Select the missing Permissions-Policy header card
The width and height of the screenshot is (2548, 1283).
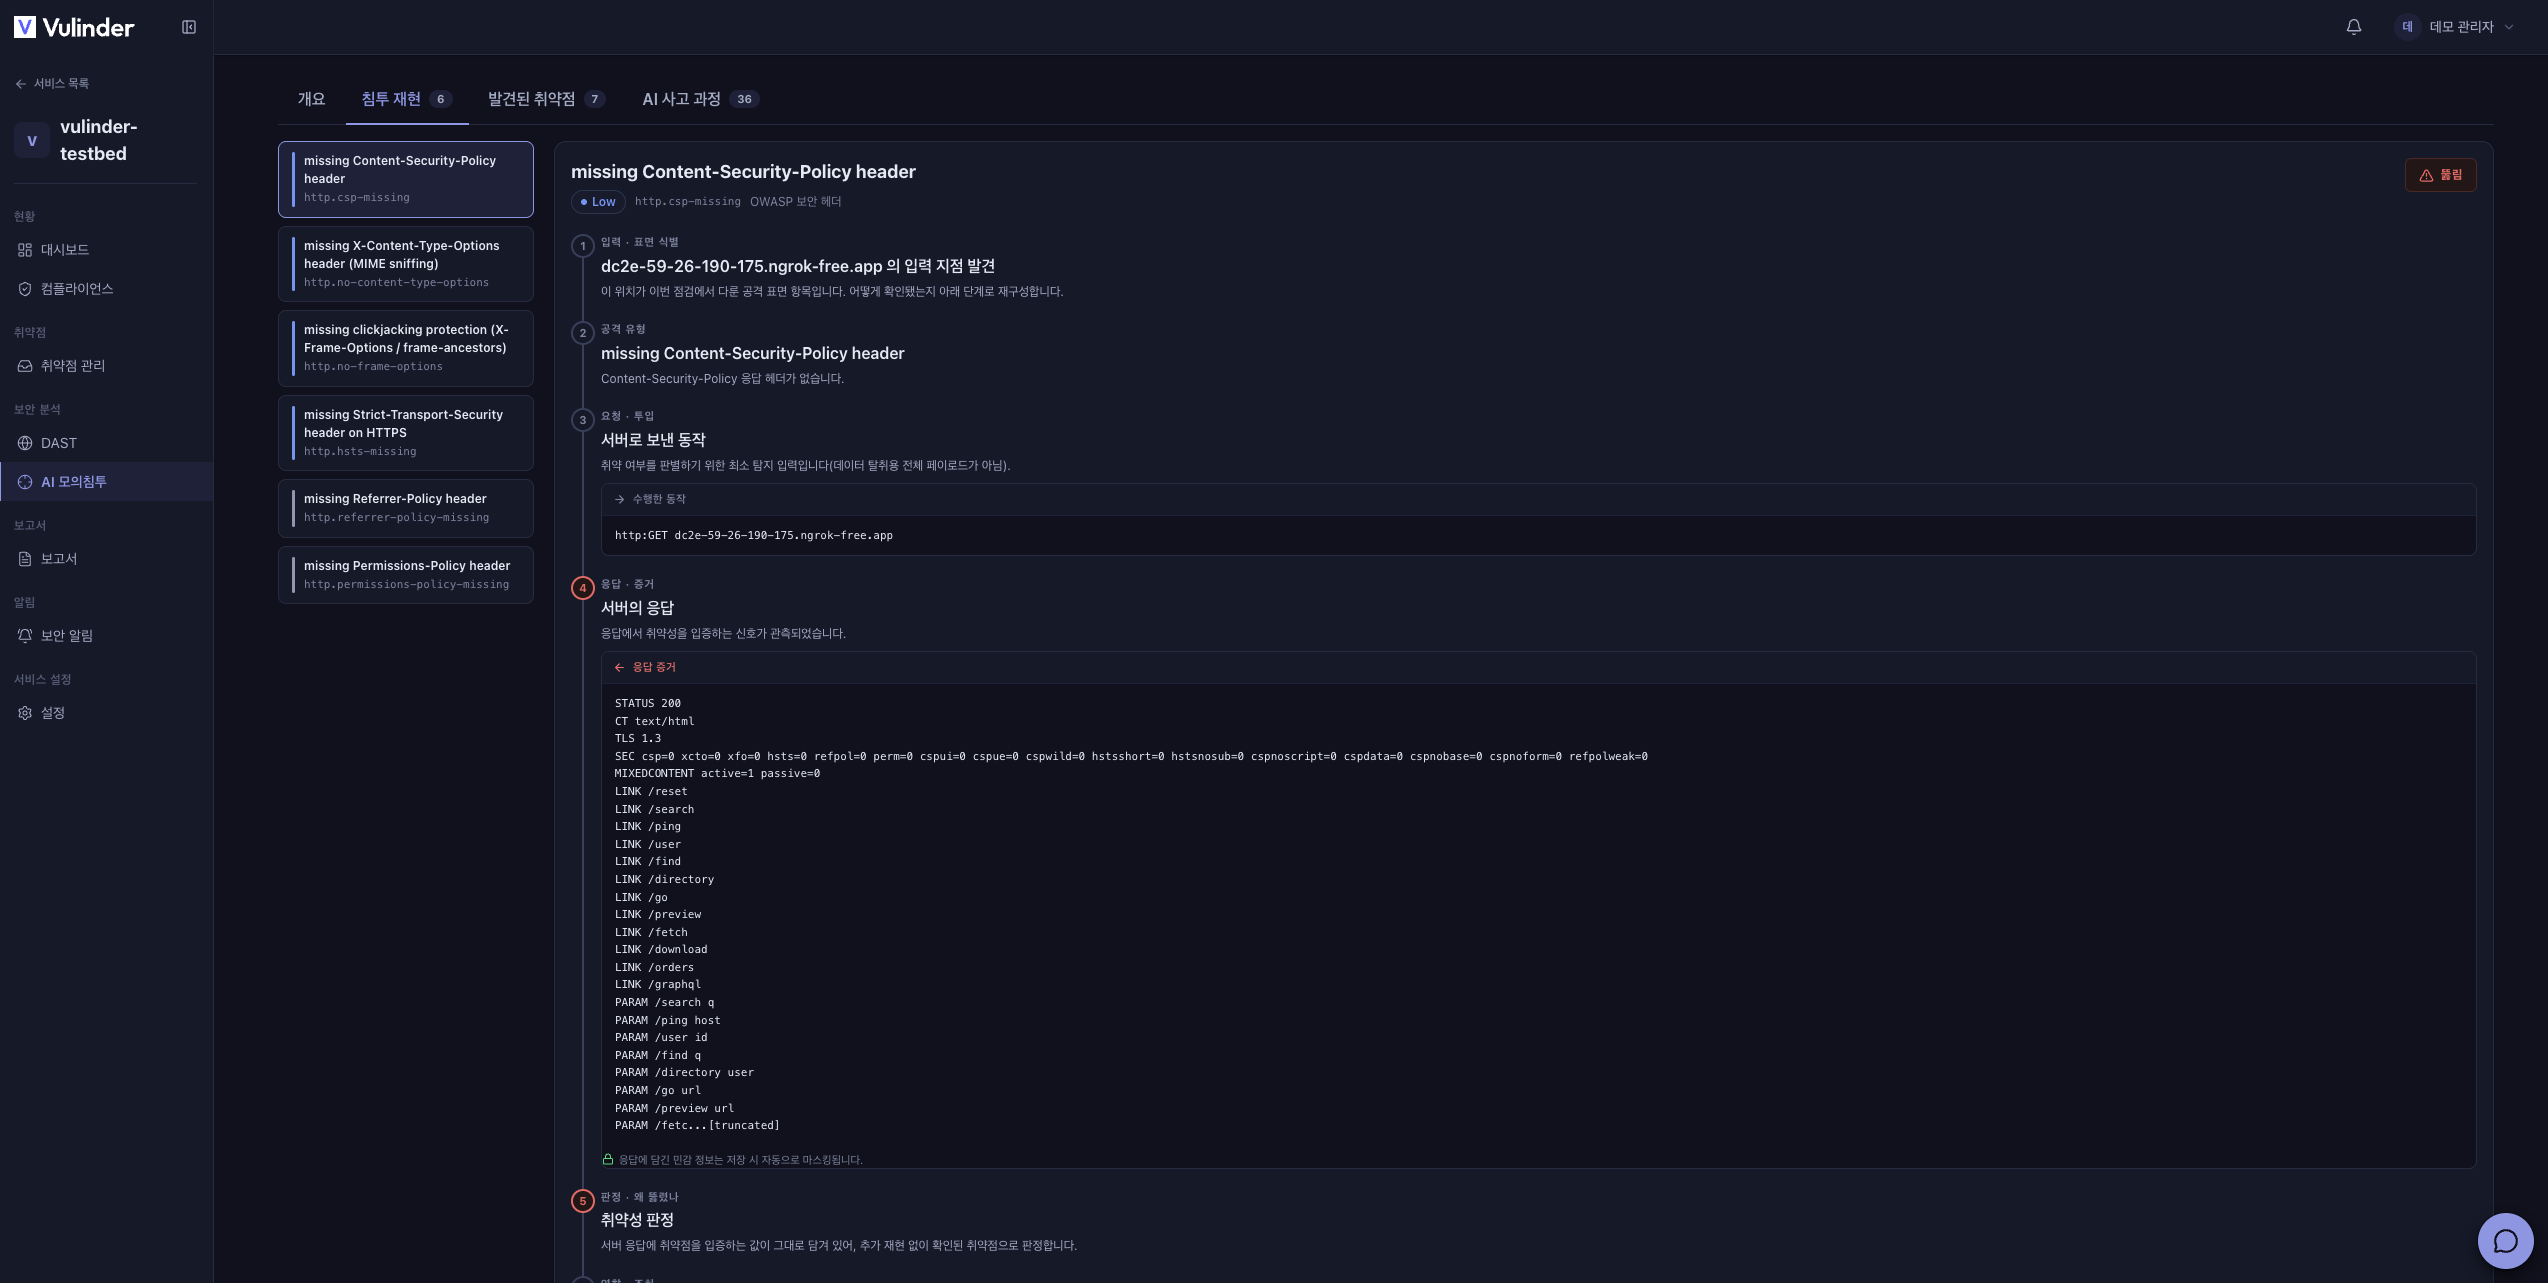(x=406, y=575)
